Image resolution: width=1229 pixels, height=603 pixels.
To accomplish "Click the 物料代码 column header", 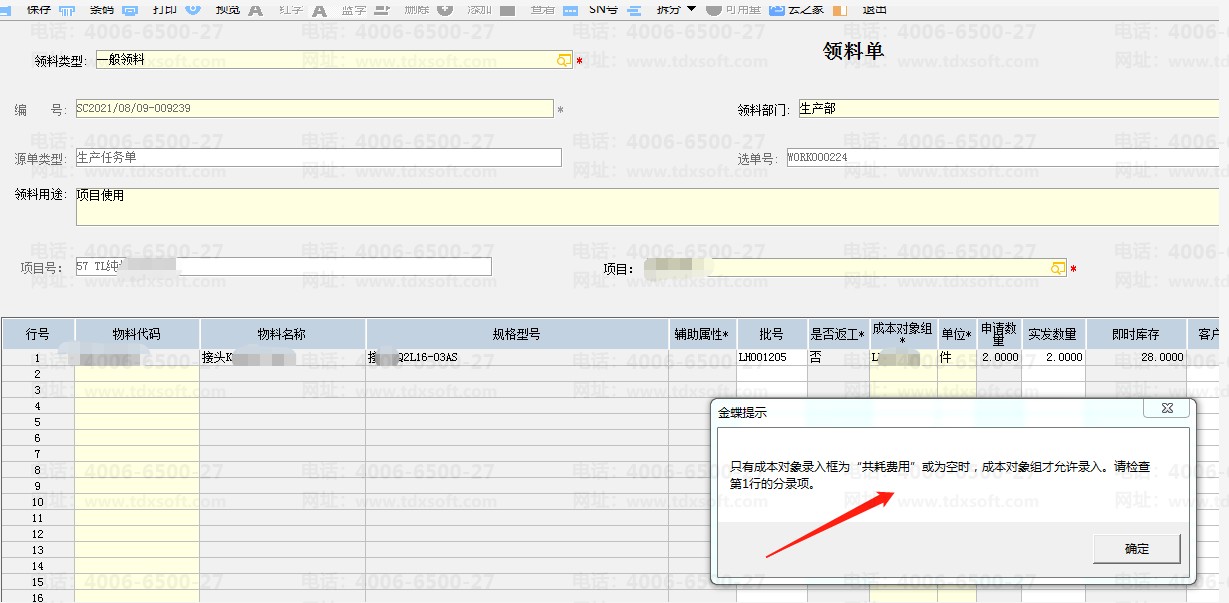I will [137, 334].
